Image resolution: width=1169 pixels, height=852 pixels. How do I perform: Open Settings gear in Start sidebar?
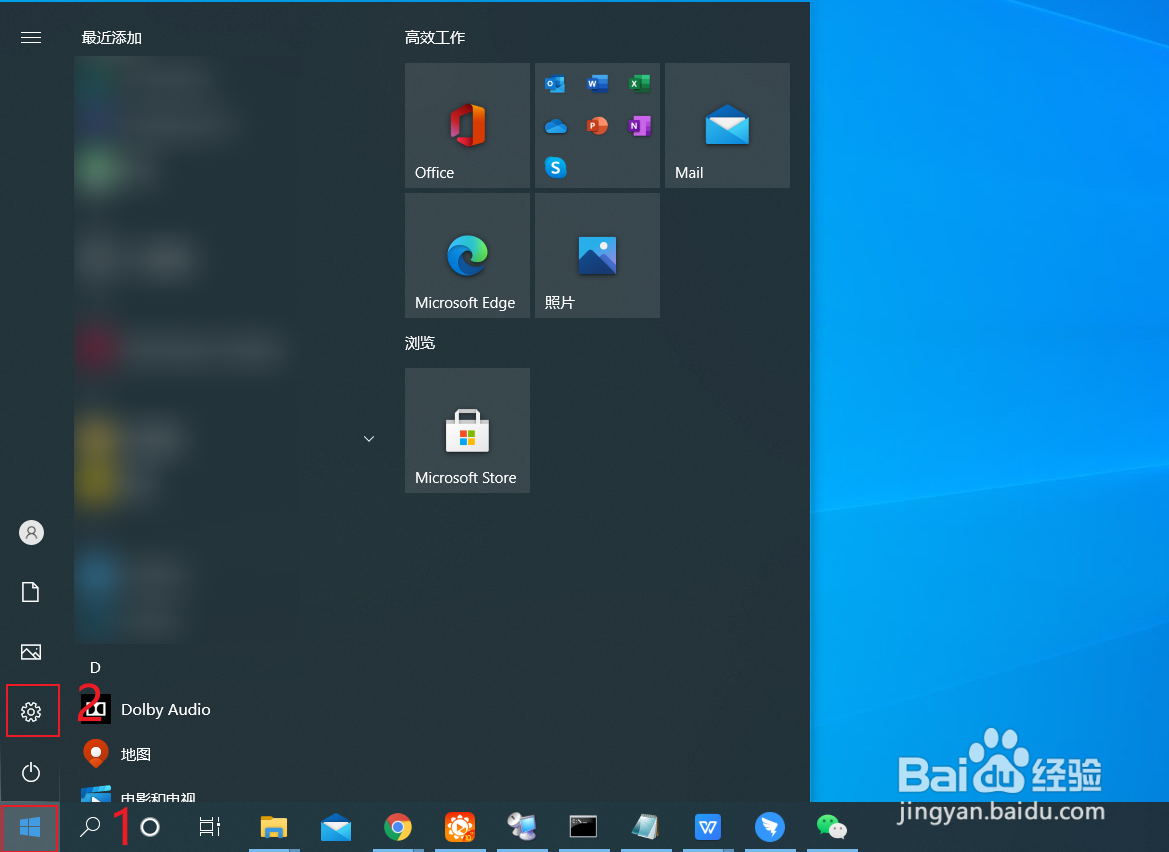point(31,712)
